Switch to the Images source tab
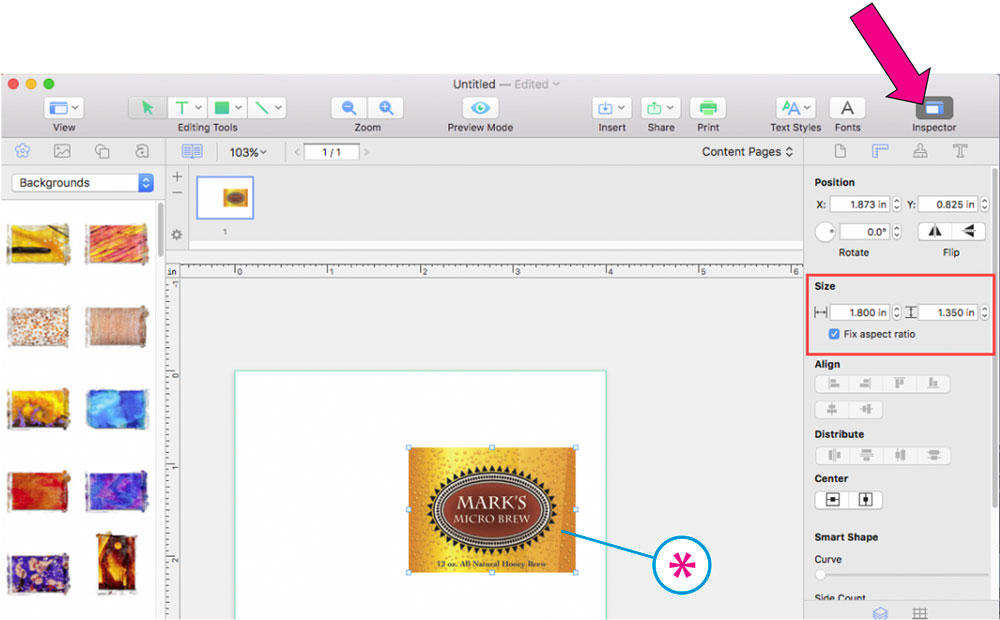The image size is (1000, 620). pos(62,151)
